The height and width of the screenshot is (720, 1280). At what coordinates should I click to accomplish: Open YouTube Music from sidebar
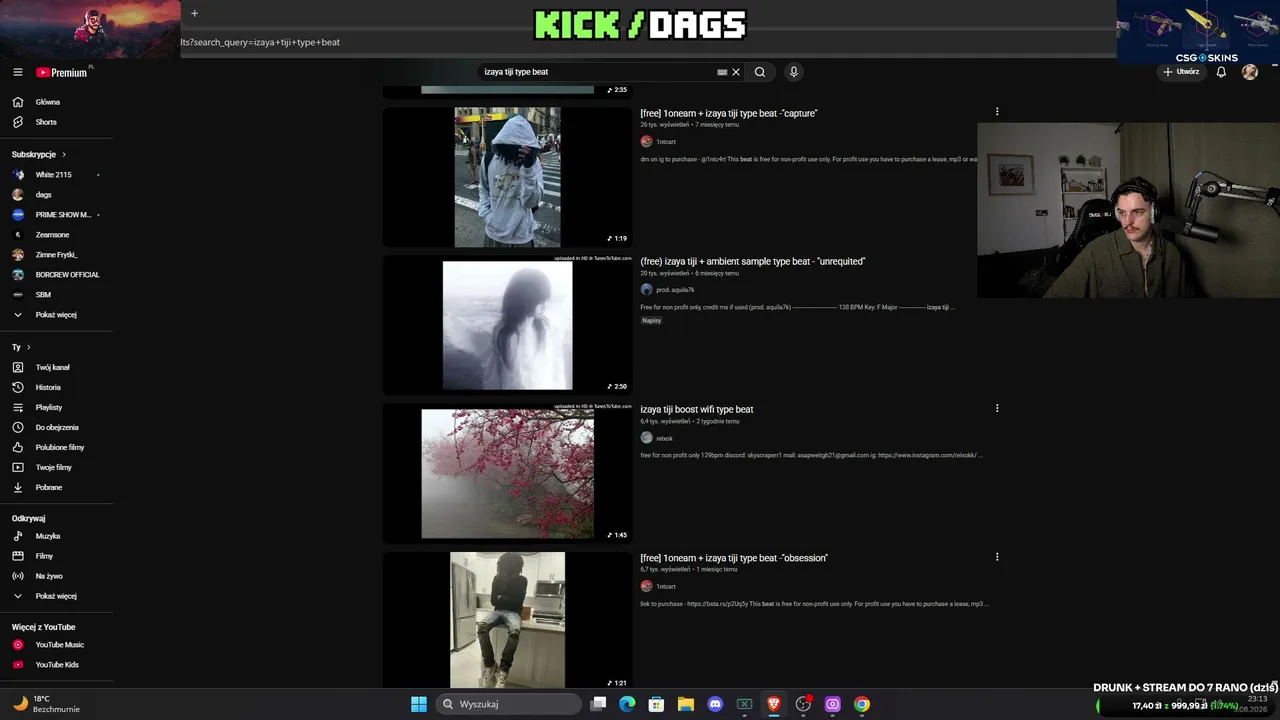(x=59, y=645)
